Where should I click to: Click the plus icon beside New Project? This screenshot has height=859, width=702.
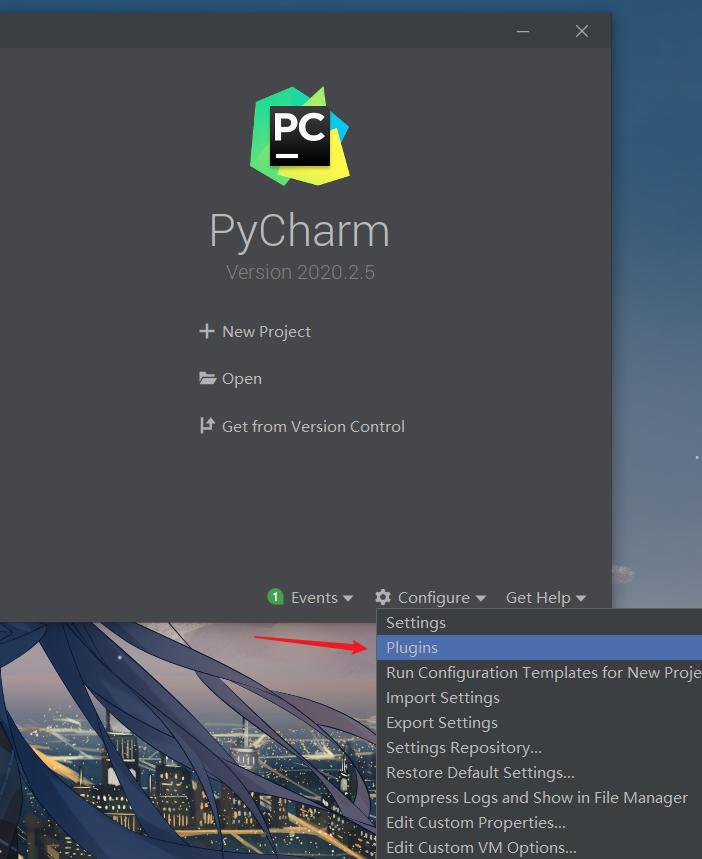(207, 331)
